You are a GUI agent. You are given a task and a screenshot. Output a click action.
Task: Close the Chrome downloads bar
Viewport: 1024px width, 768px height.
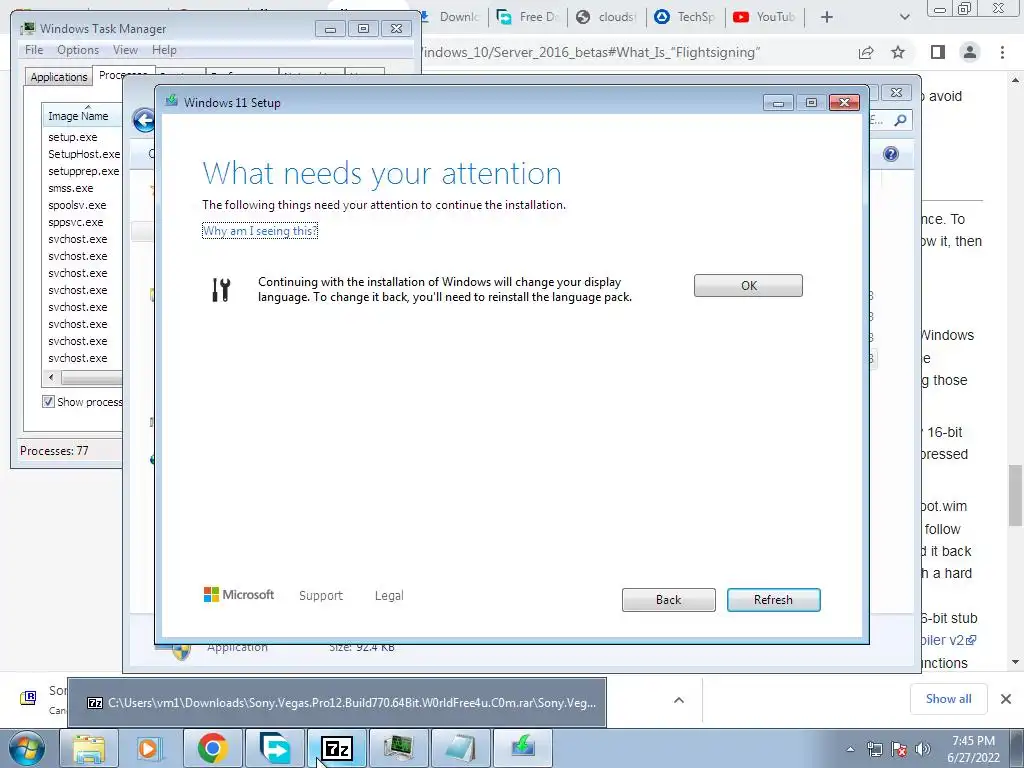pos(1006,699)
